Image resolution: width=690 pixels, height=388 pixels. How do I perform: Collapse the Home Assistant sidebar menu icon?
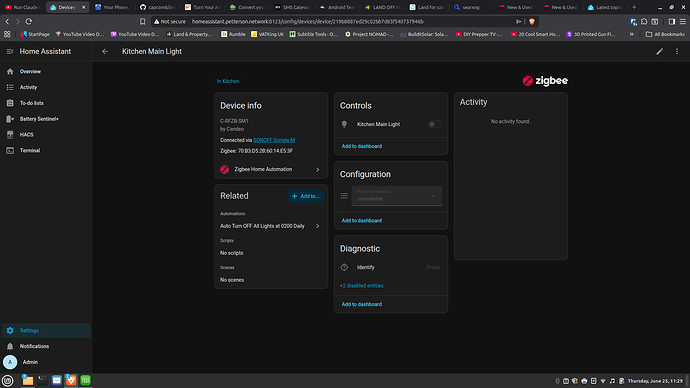[10, 51]
